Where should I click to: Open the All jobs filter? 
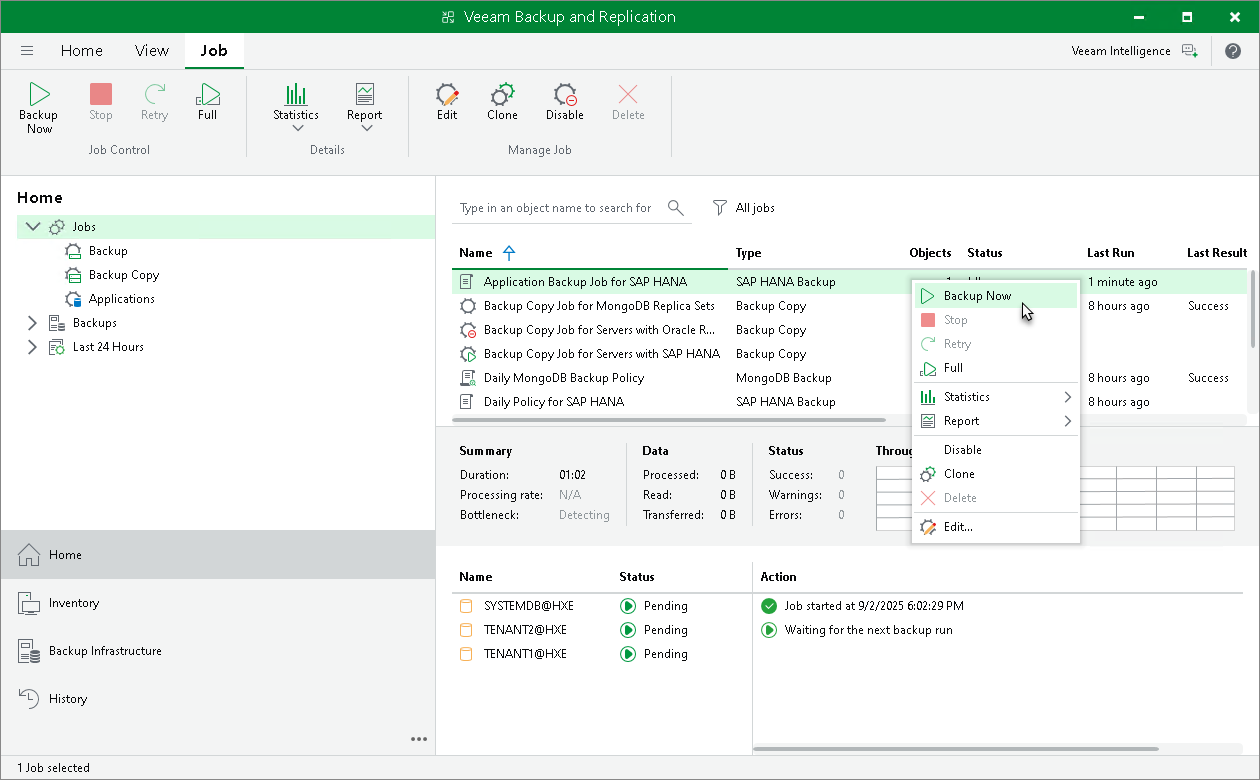coord(744,207)
